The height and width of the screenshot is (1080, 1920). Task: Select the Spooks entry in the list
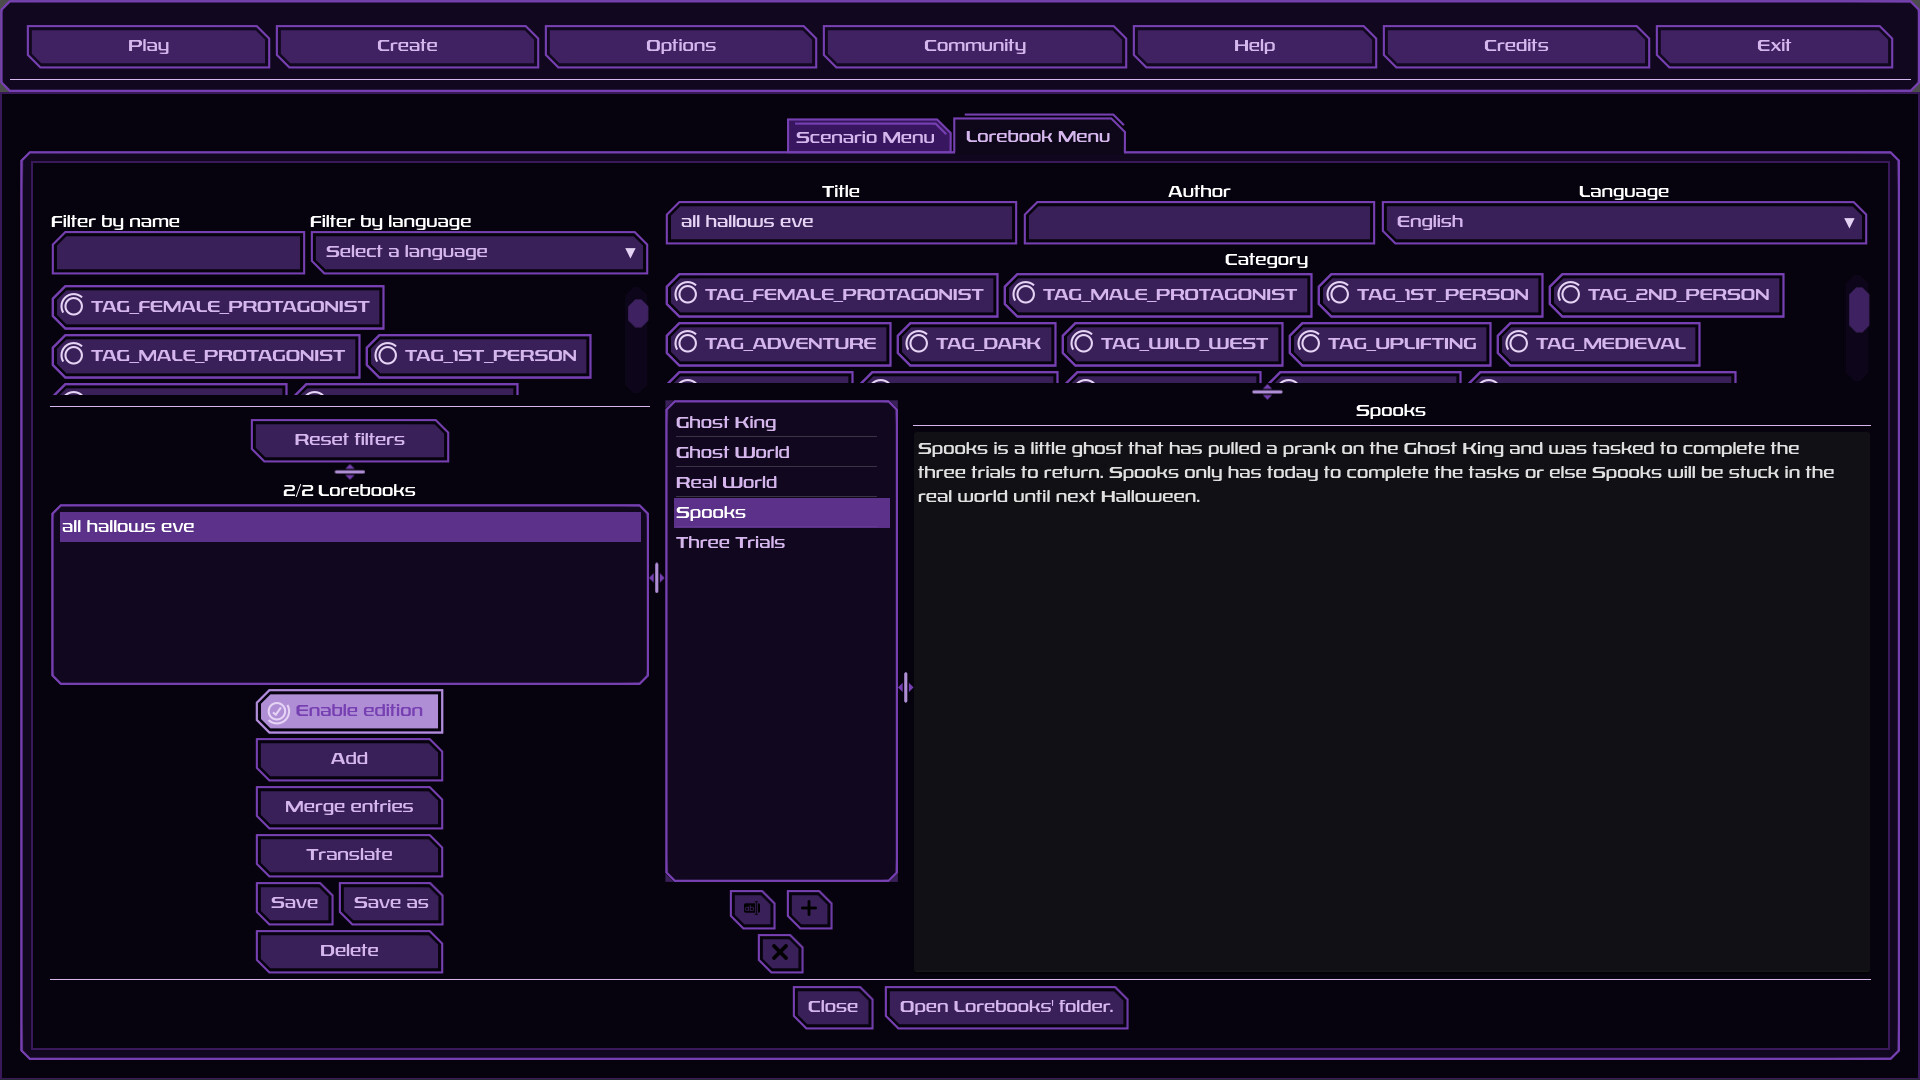[x=781, y=512]
